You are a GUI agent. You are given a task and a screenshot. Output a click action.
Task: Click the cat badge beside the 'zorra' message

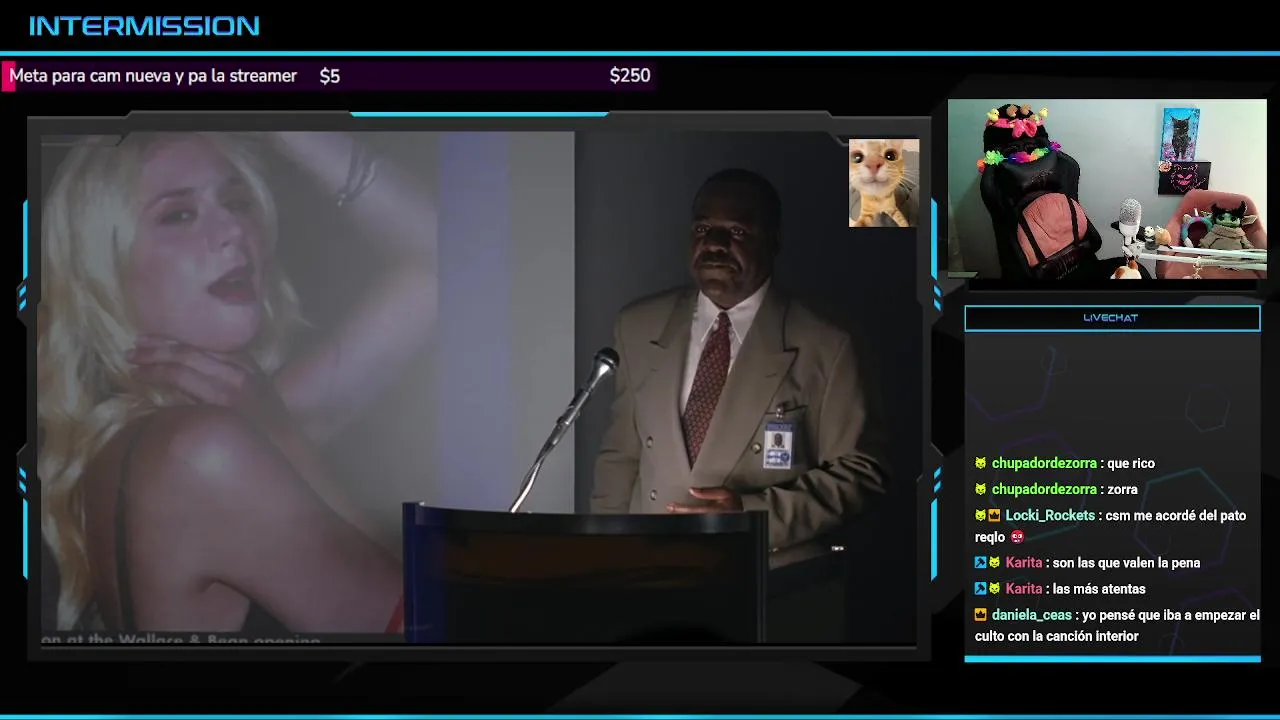coord(981,490)
